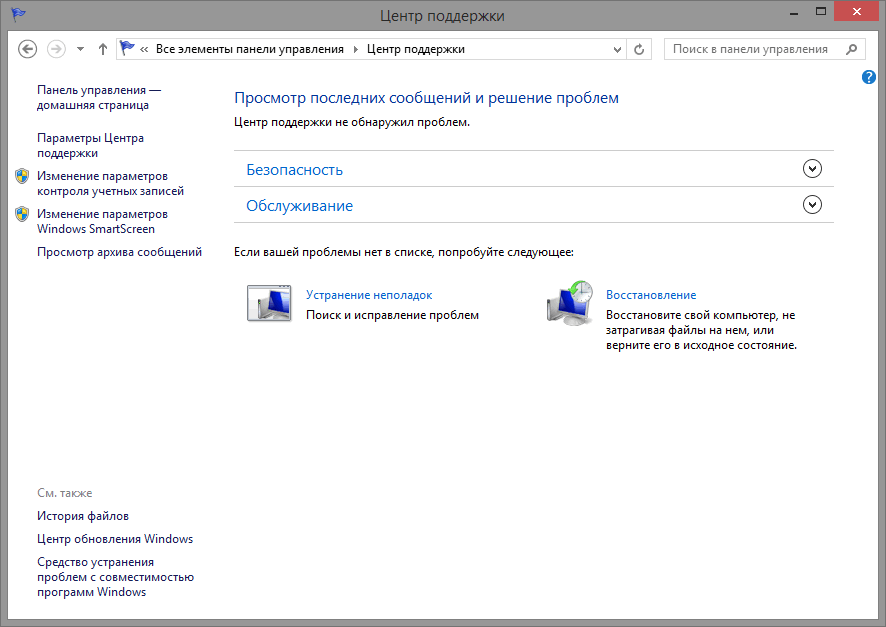Viewport: 886px width, 627px height.
Task: Open 'Изменение параметров Windows SmartScreen'
Action: coord(101,221)
